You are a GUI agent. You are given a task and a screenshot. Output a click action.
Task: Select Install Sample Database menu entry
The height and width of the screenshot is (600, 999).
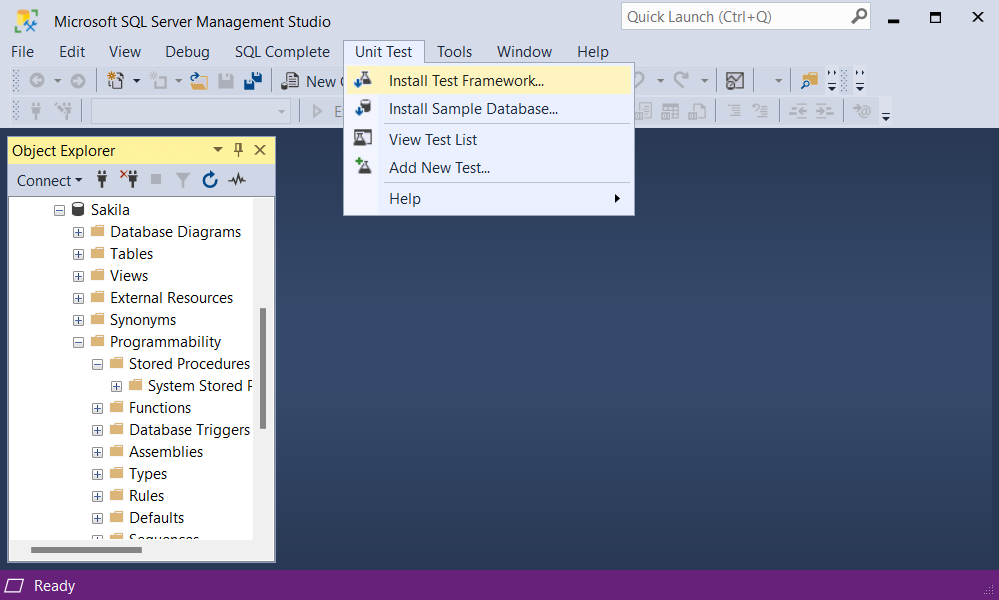[489, 109]
